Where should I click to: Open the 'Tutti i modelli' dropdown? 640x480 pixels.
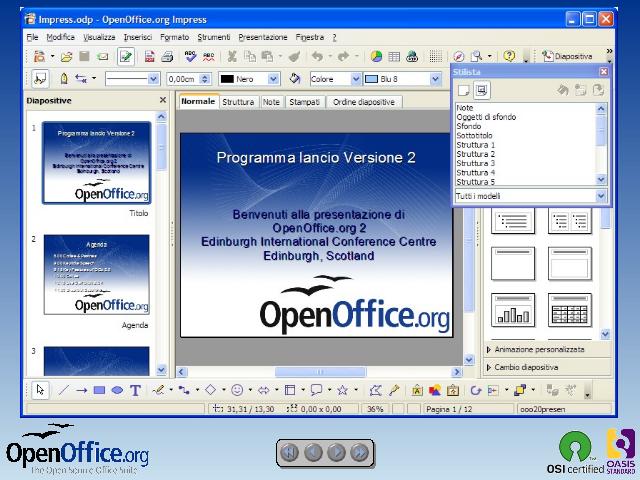(x=601, y=196)
